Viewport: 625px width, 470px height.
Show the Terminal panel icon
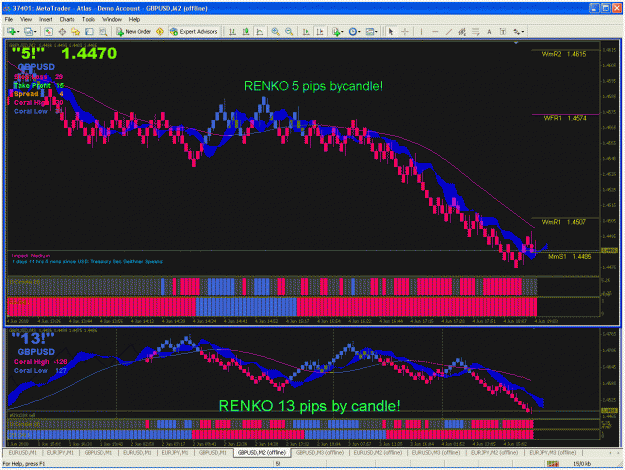(89, 31)
